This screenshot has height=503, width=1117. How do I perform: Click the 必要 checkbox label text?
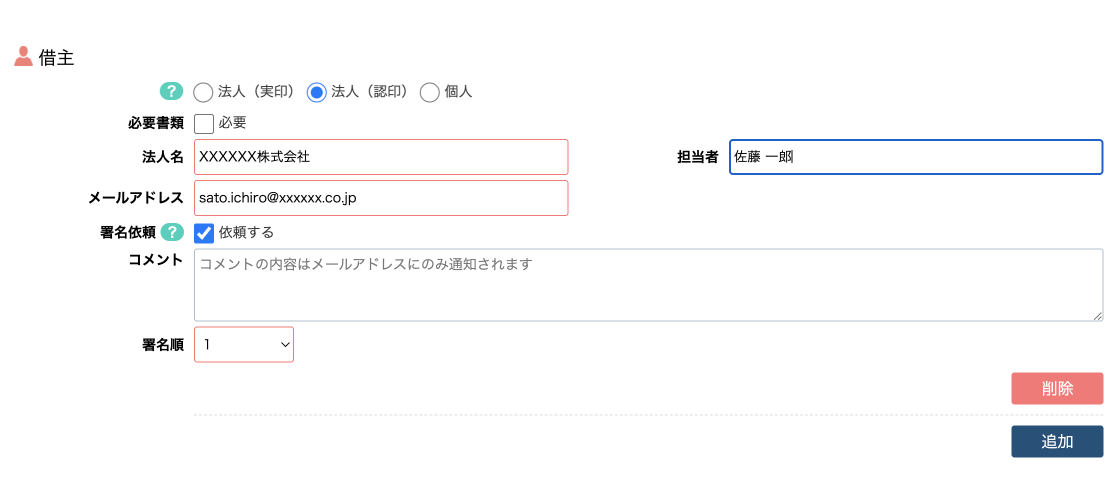click(232, 124)
